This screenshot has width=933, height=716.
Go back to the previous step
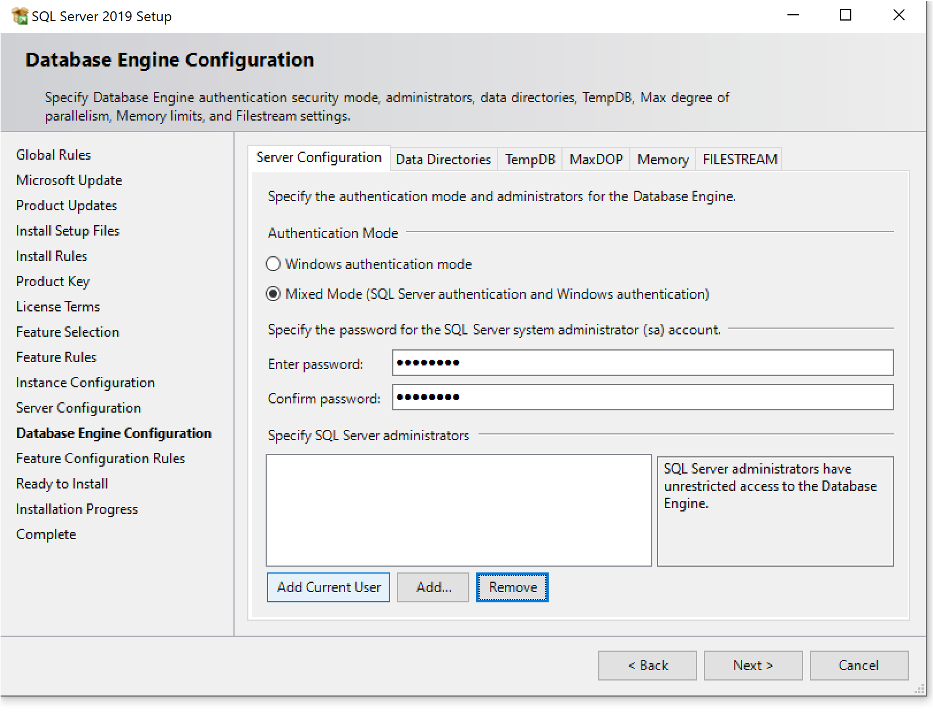coord(647,665)
